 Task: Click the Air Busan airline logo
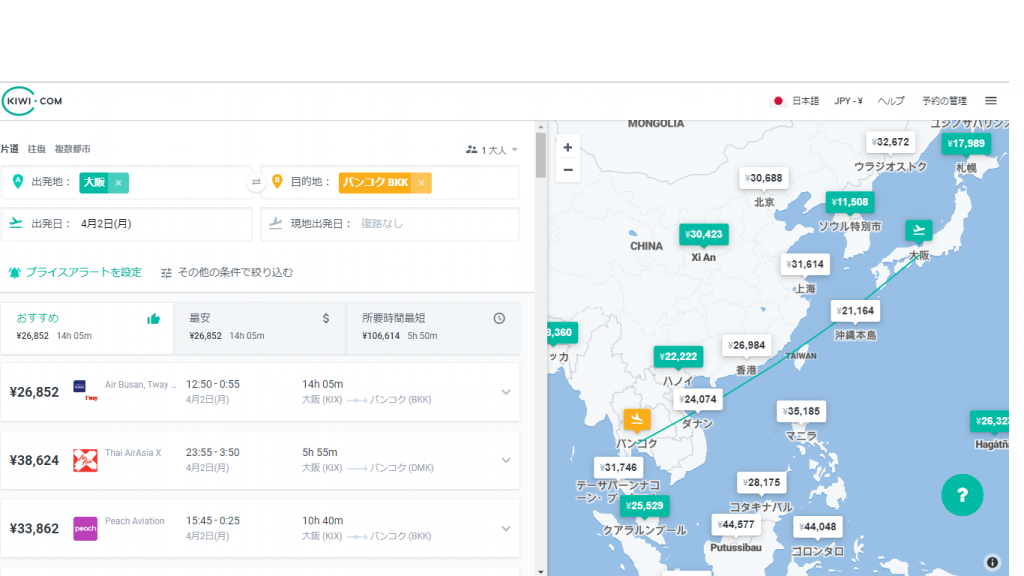79,387
